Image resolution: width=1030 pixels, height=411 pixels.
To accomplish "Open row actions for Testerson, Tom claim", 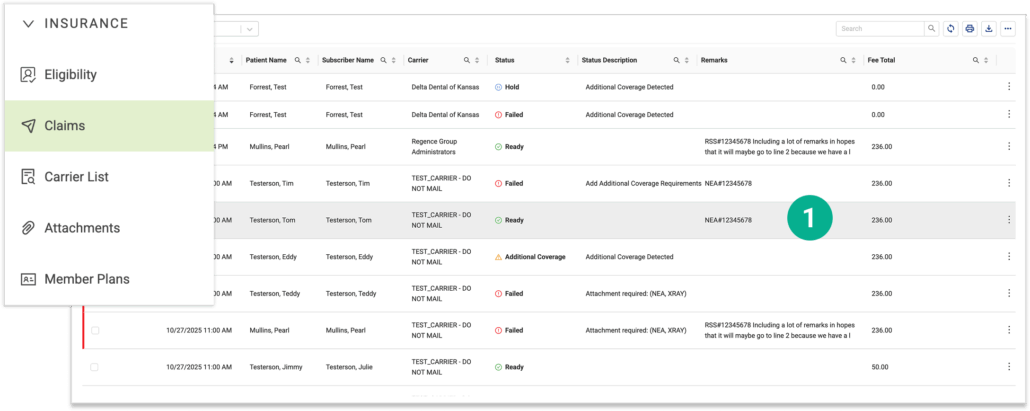I will tap(1008, 220).
